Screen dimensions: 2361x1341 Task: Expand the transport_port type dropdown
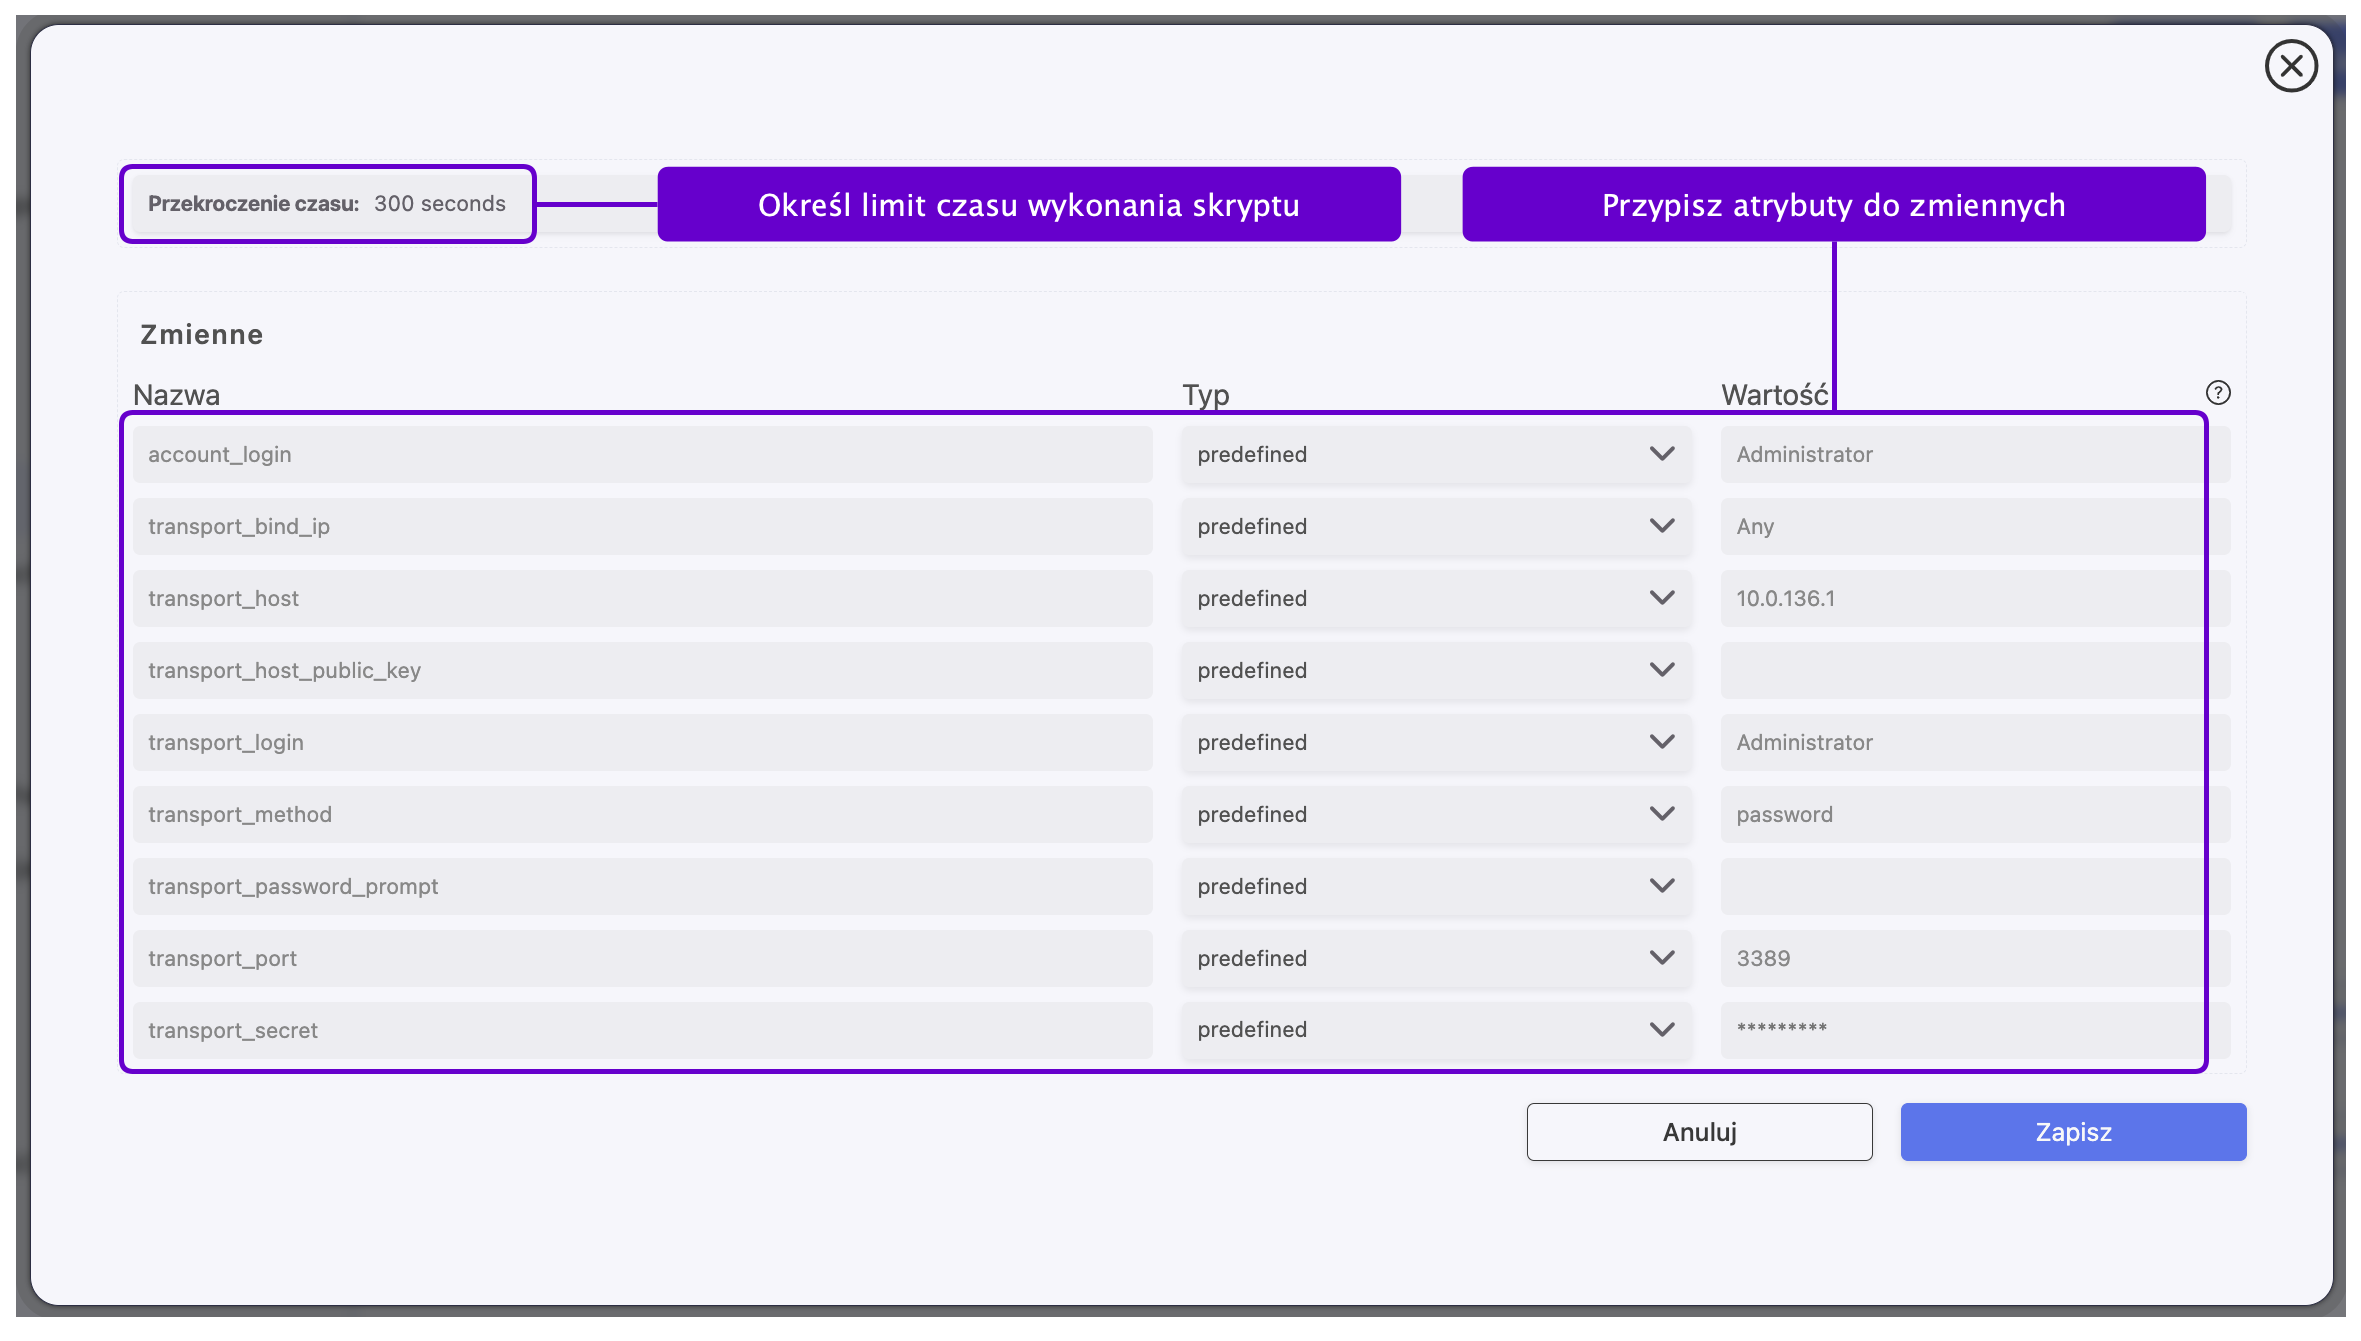pos(1435,959)
